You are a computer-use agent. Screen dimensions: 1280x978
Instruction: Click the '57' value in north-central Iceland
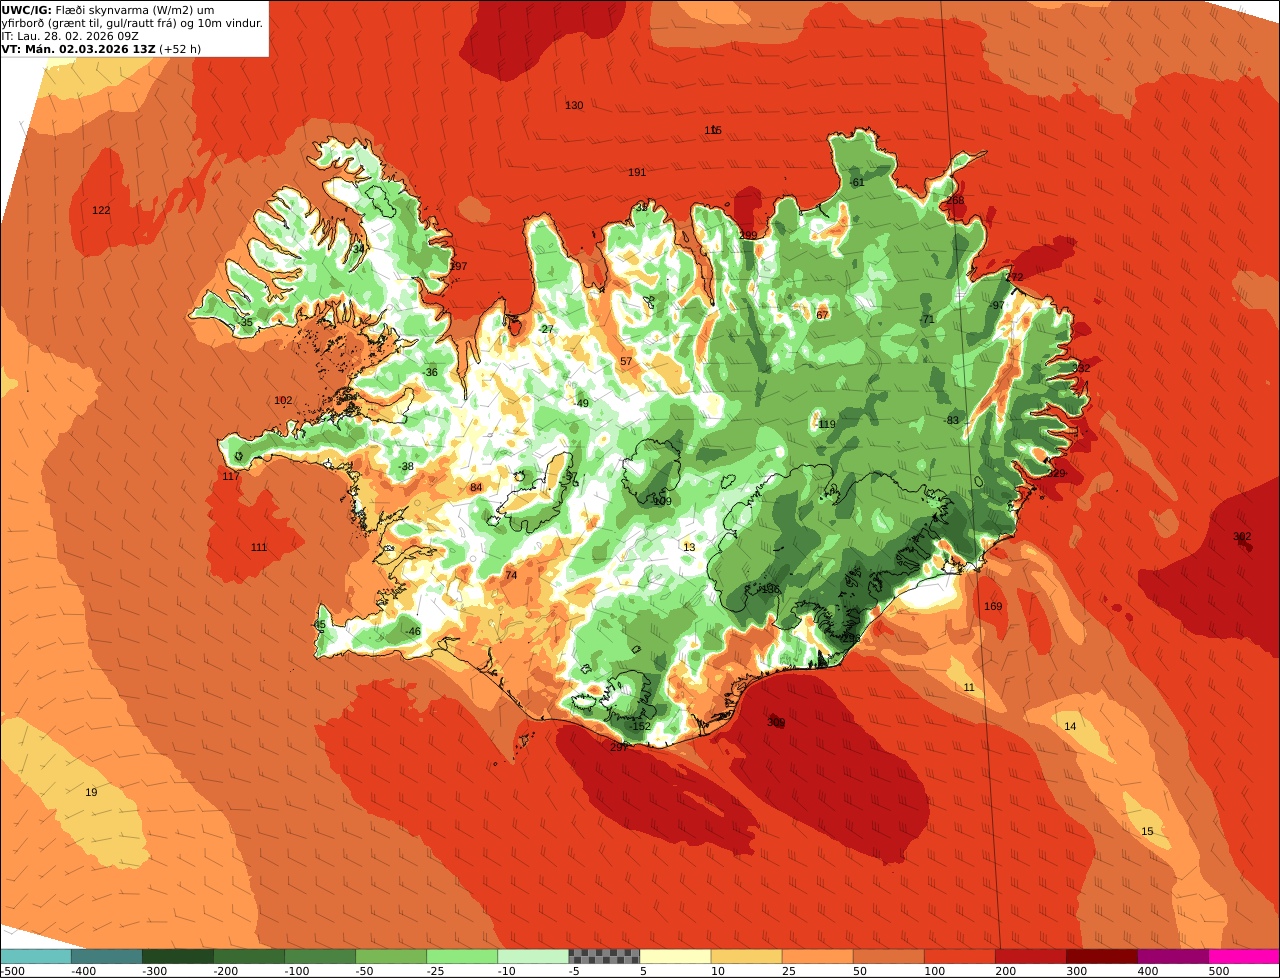626,362
